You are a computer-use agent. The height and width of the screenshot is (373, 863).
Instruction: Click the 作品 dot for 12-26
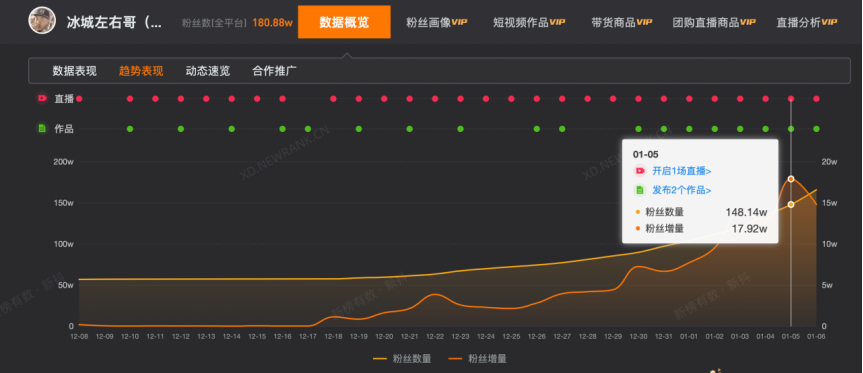point(537,129)
